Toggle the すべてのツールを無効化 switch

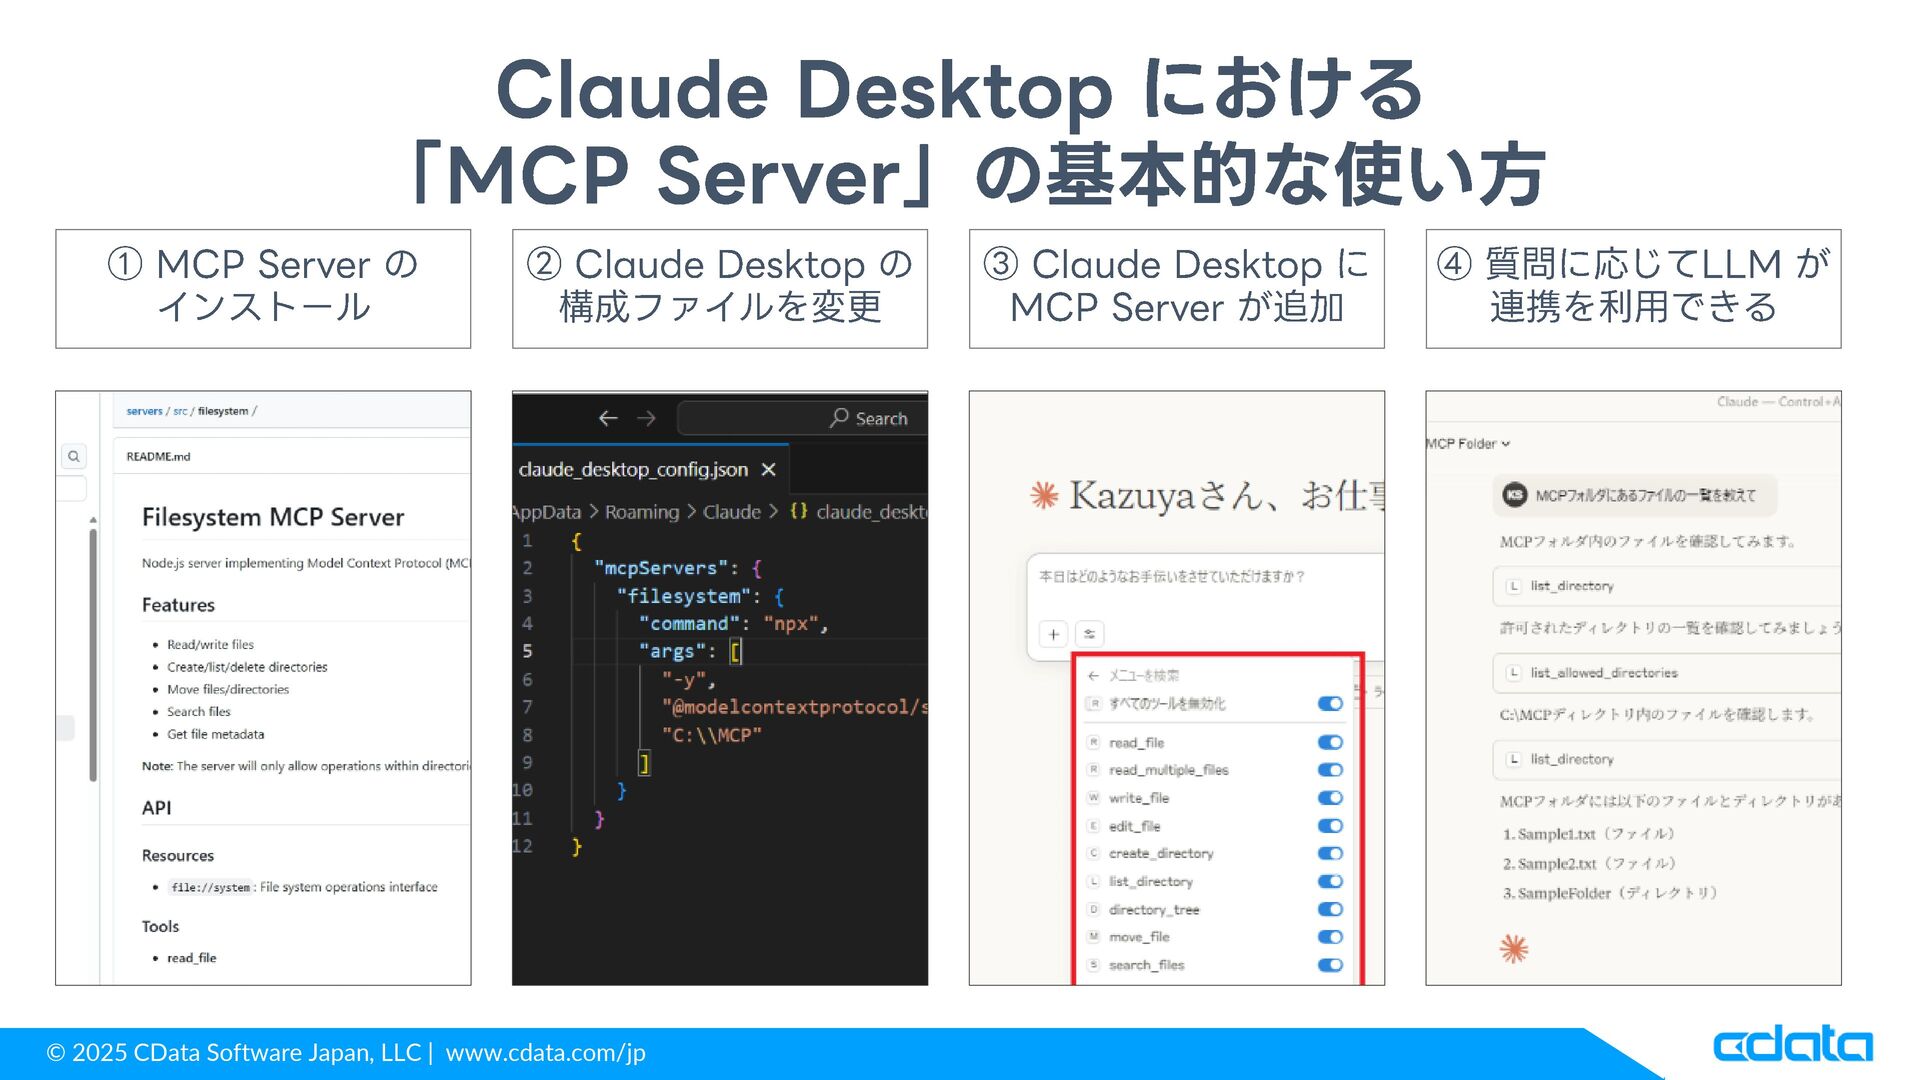(1330, 704)
